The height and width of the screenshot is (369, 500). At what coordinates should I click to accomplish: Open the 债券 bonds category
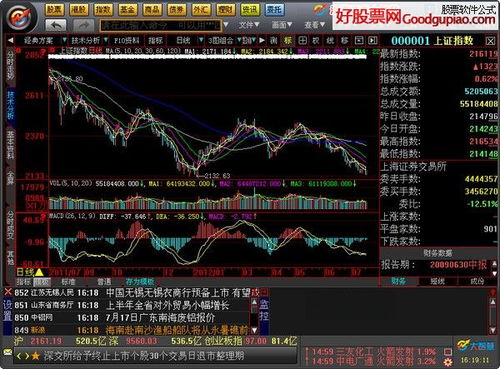point(177,10)
